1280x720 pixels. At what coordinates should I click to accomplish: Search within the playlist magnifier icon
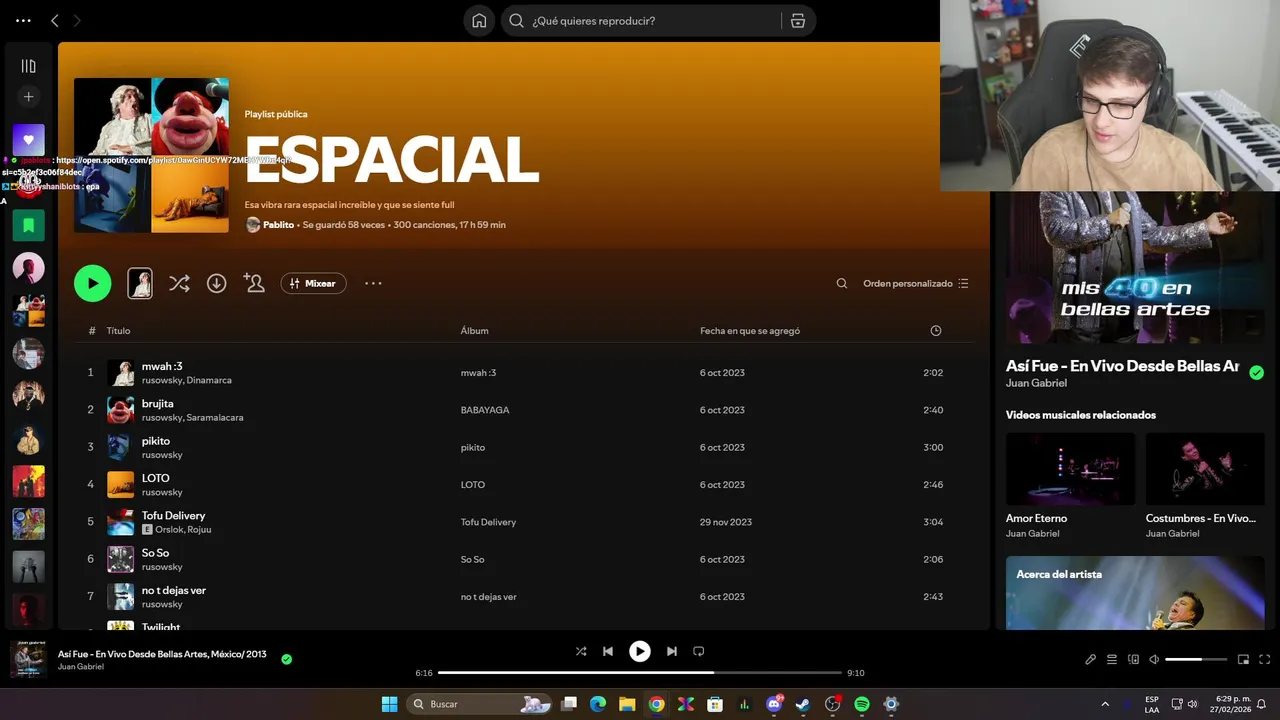(x=842, y=283)
